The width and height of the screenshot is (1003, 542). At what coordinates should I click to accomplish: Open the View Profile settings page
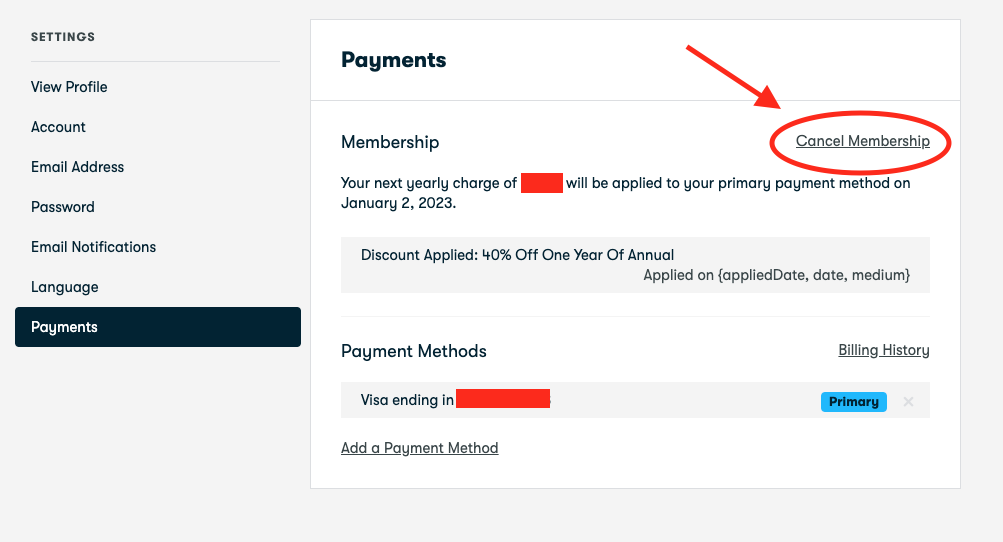click(69, 87)
